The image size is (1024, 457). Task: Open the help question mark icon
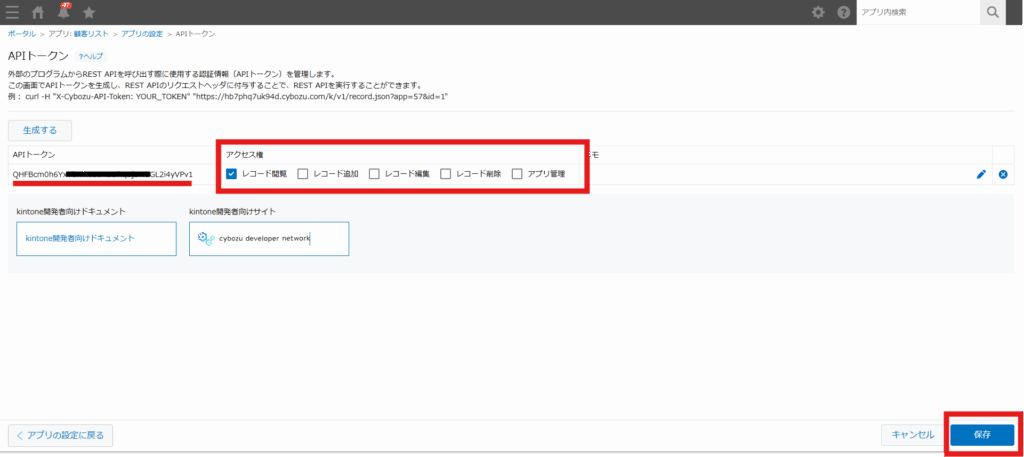[843, 12]
